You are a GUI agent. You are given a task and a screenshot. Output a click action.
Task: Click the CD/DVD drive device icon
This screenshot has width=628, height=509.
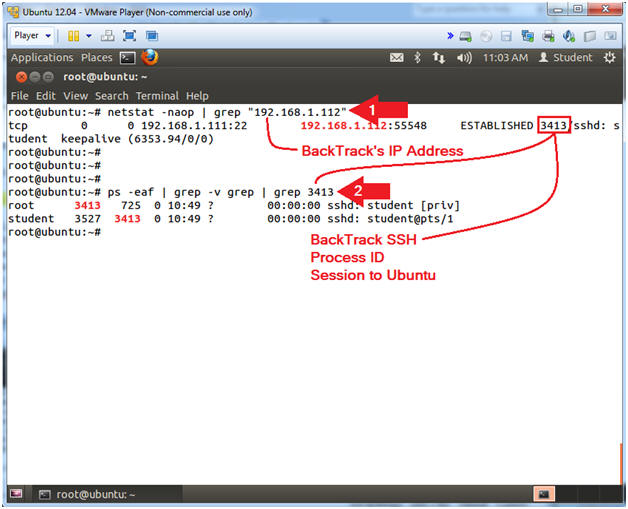pyautogui.click(x=486, y=37)
